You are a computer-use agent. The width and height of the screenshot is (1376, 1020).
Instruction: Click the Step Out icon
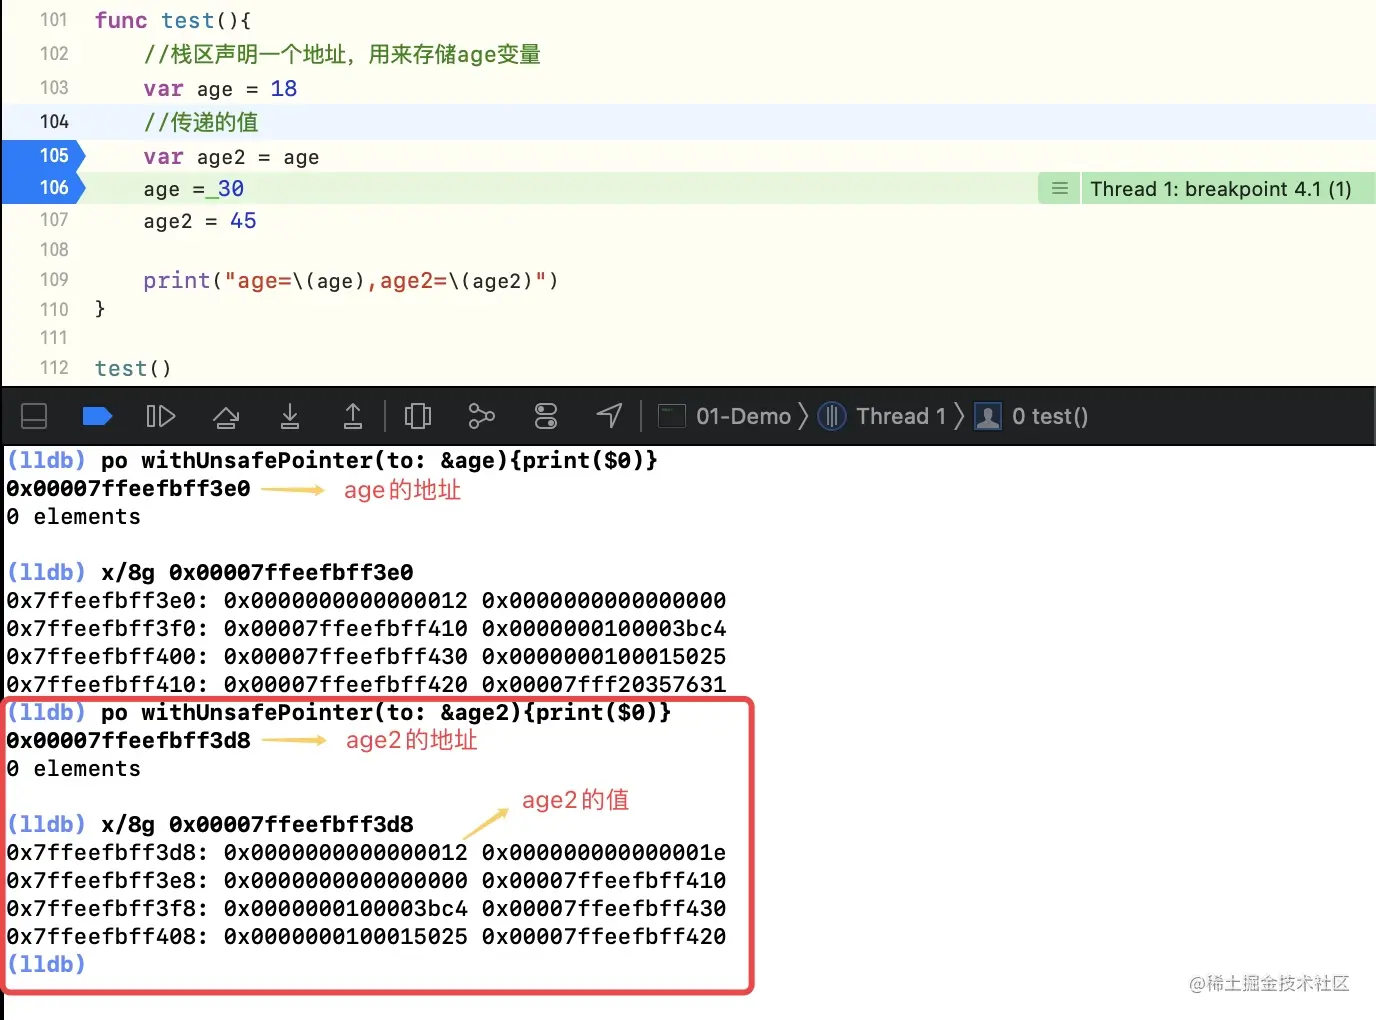[353, 416]
